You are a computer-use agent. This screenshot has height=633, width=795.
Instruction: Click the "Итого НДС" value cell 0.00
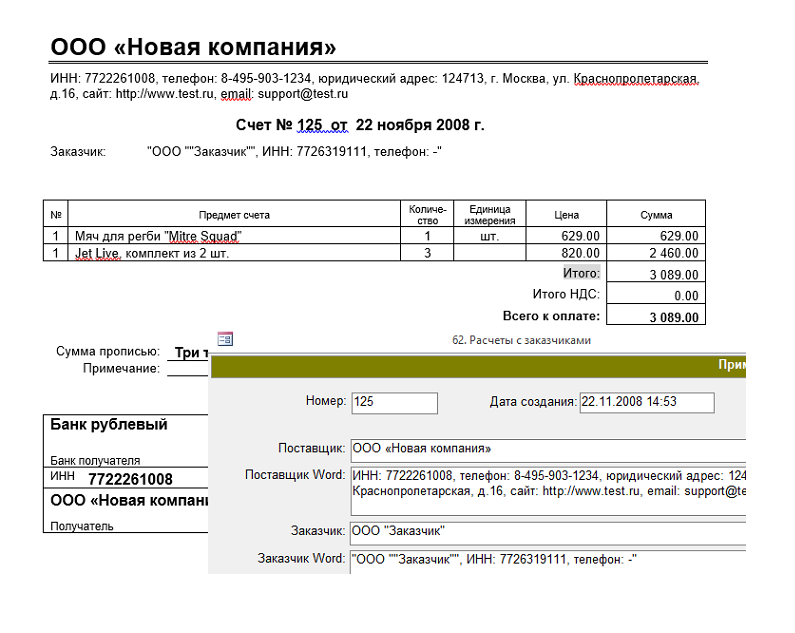pyautogui.click(x=655, y=296)
